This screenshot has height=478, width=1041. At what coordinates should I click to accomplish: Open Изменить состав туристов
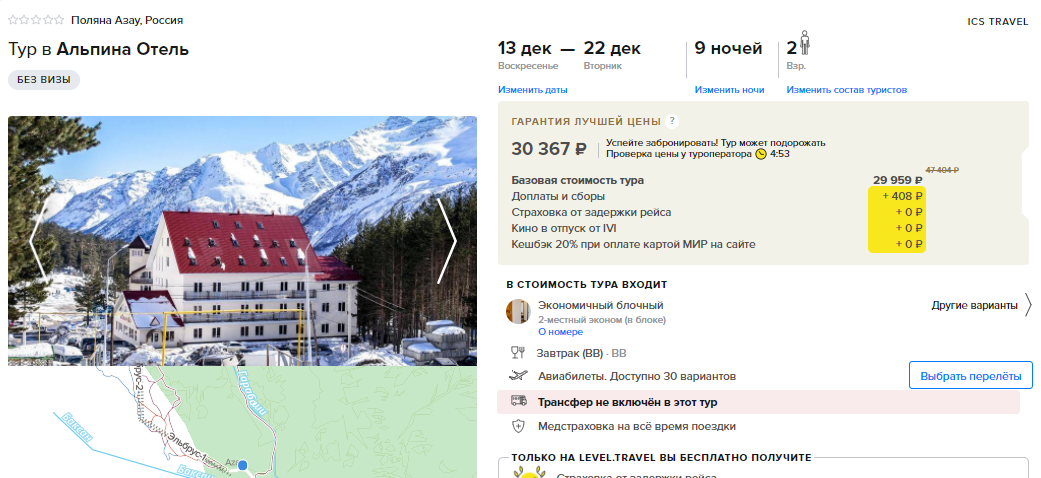pyautogui.click(x=846, y=90)
